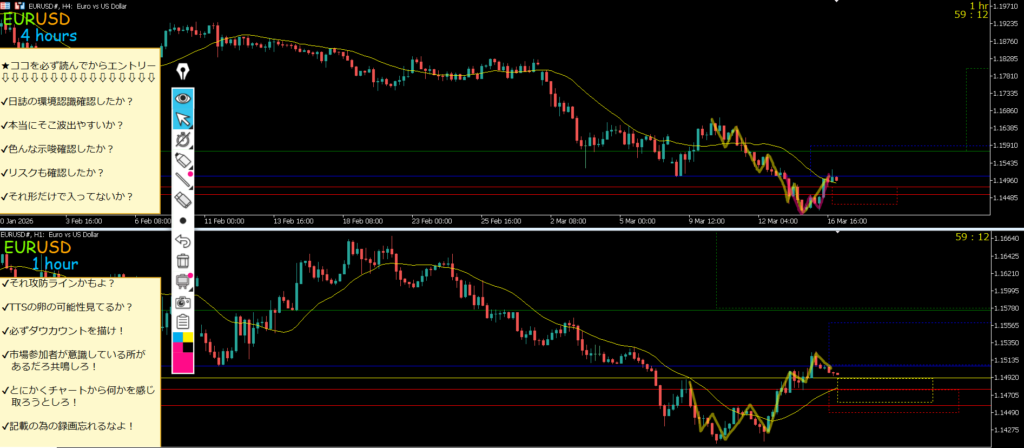Click the clipboard icon in the toolbar
The width and height of the screenshot is (1024, 448).
pos(183,321)
